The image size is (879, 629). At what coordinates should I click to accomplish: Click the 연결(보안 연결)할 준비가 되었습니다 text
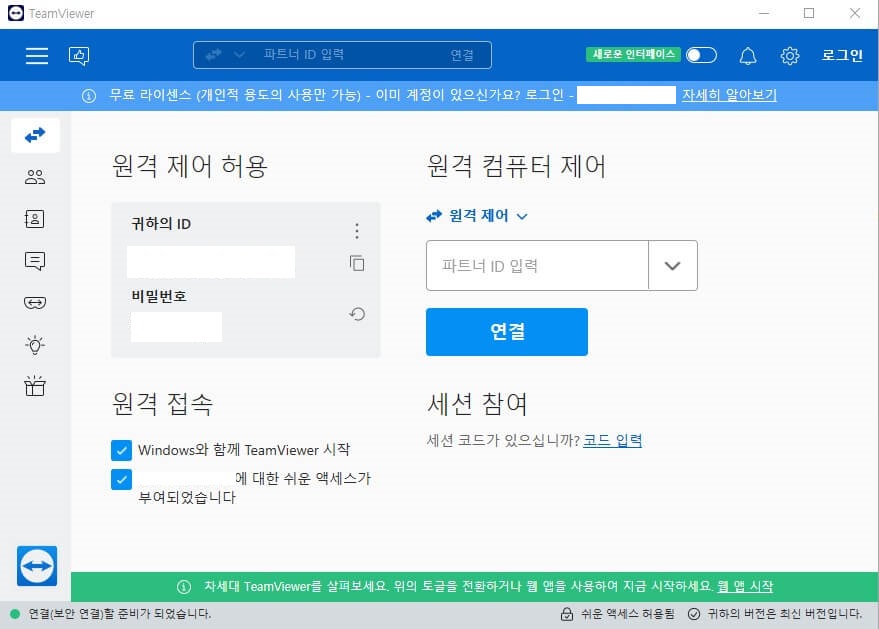pyautogui.click(x=120, y=614)
